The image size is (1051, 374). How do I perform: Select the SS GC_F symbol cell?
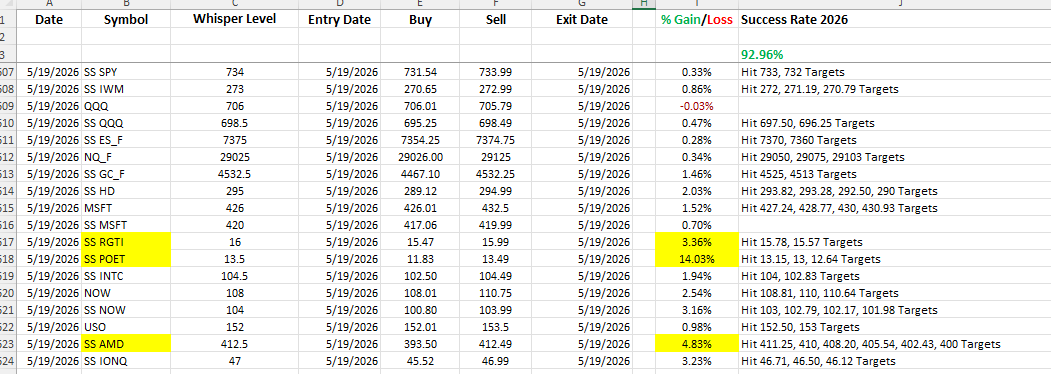click(126, 174)
